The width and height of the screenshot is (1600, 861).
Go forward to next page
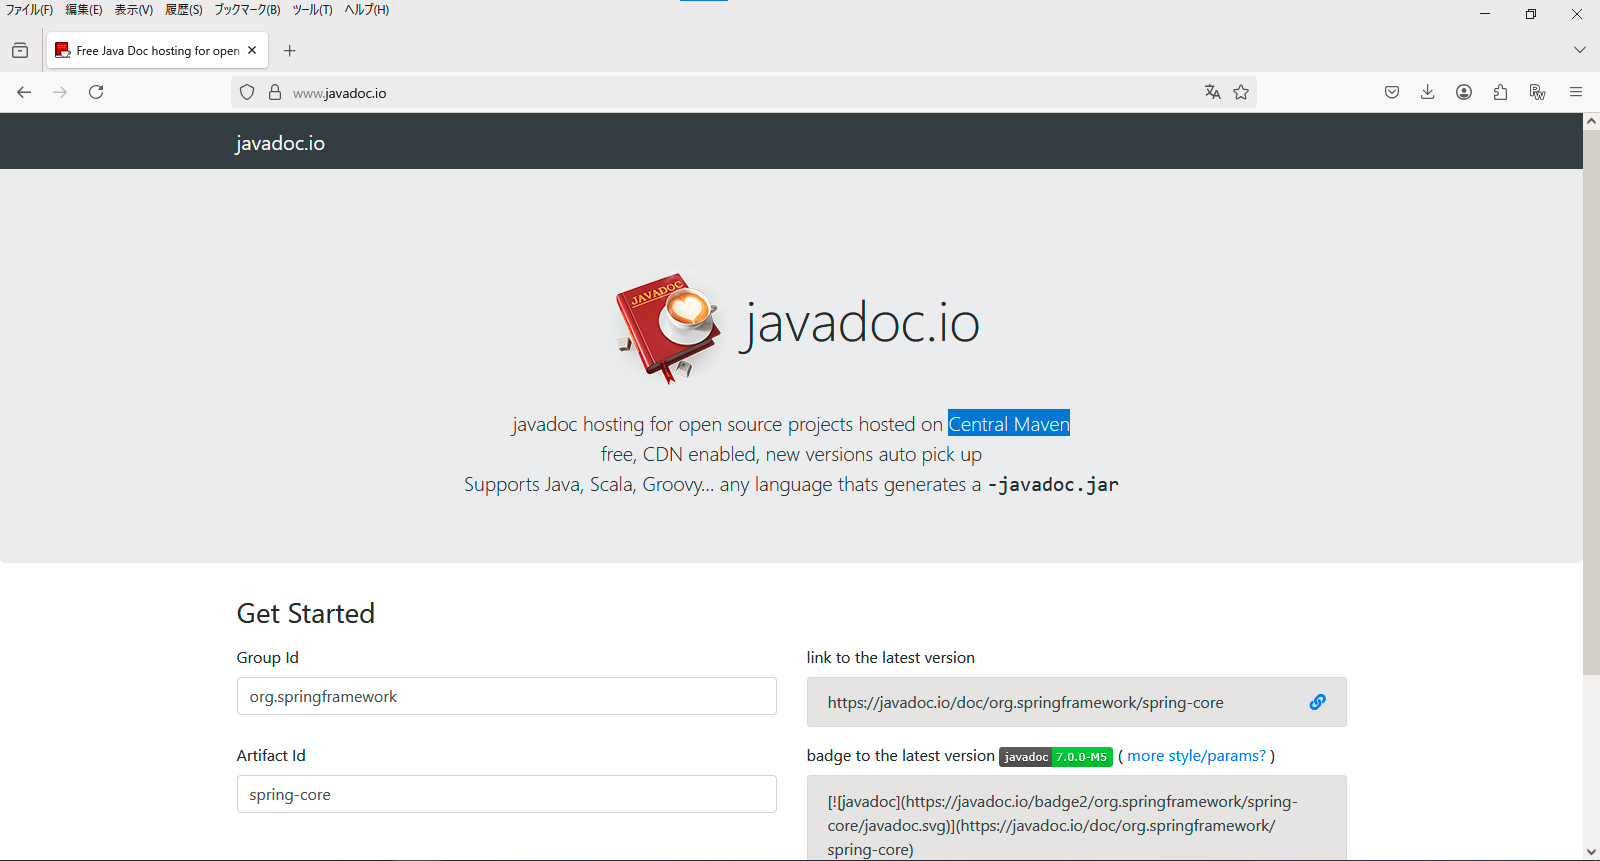[x=60, y=92]
